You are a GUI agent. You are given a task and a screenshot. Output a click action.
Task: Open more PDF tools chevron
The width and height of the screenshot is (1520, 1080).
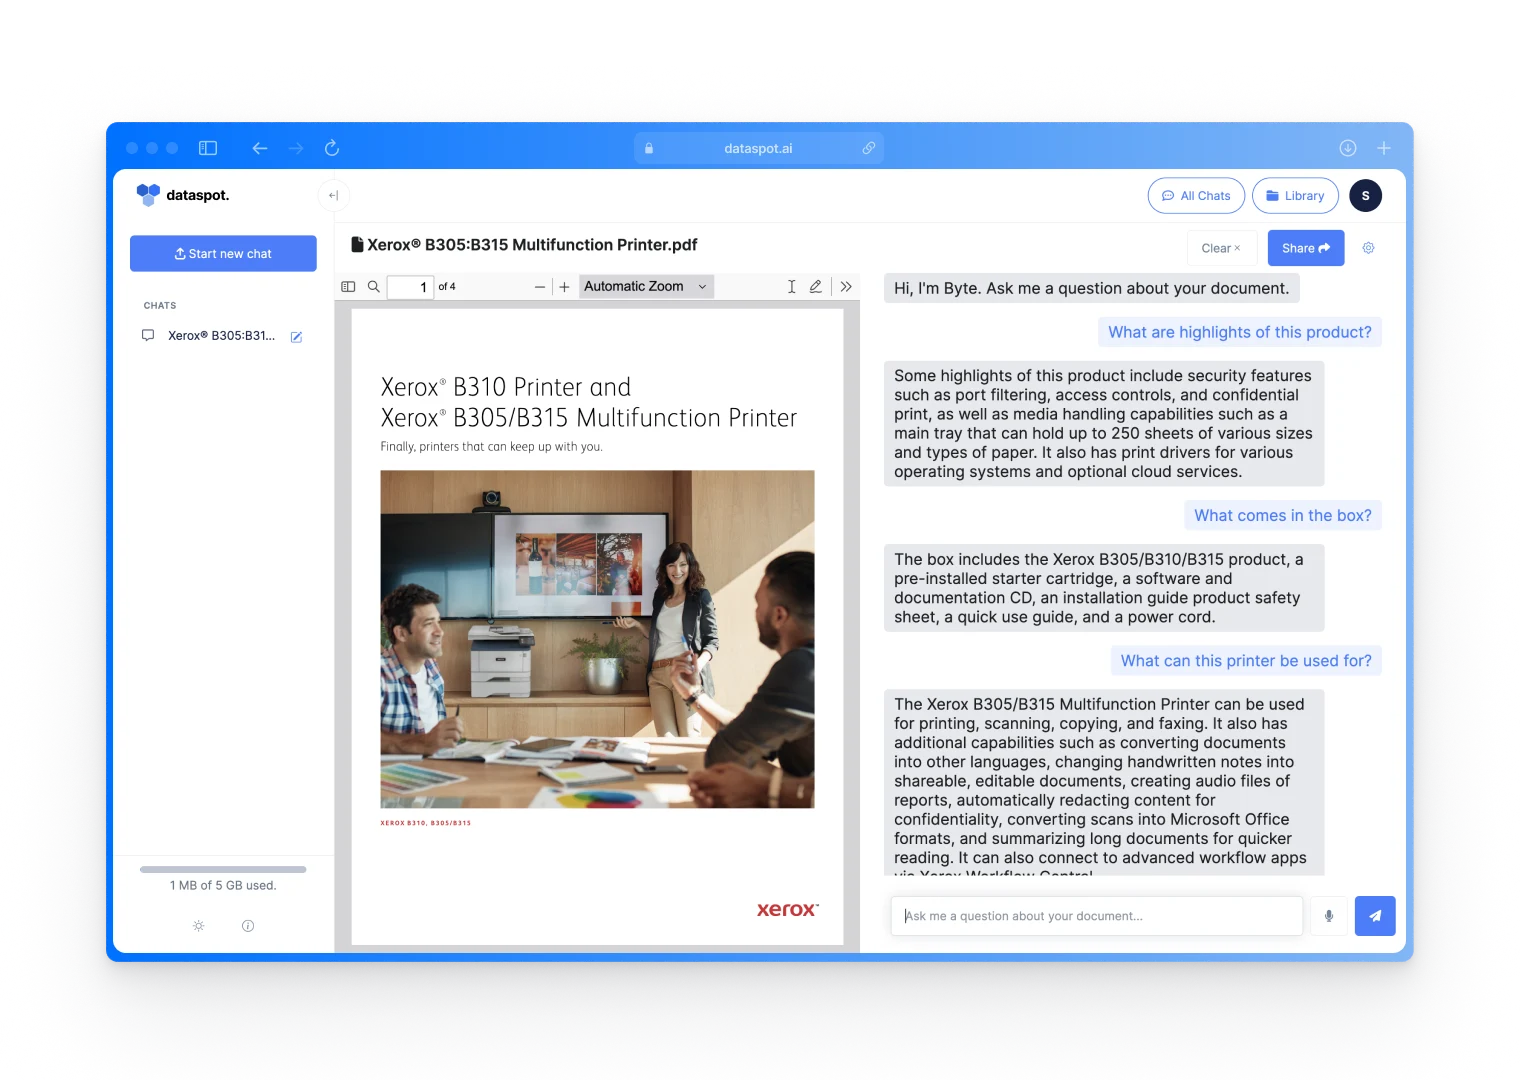coord(846,287)
